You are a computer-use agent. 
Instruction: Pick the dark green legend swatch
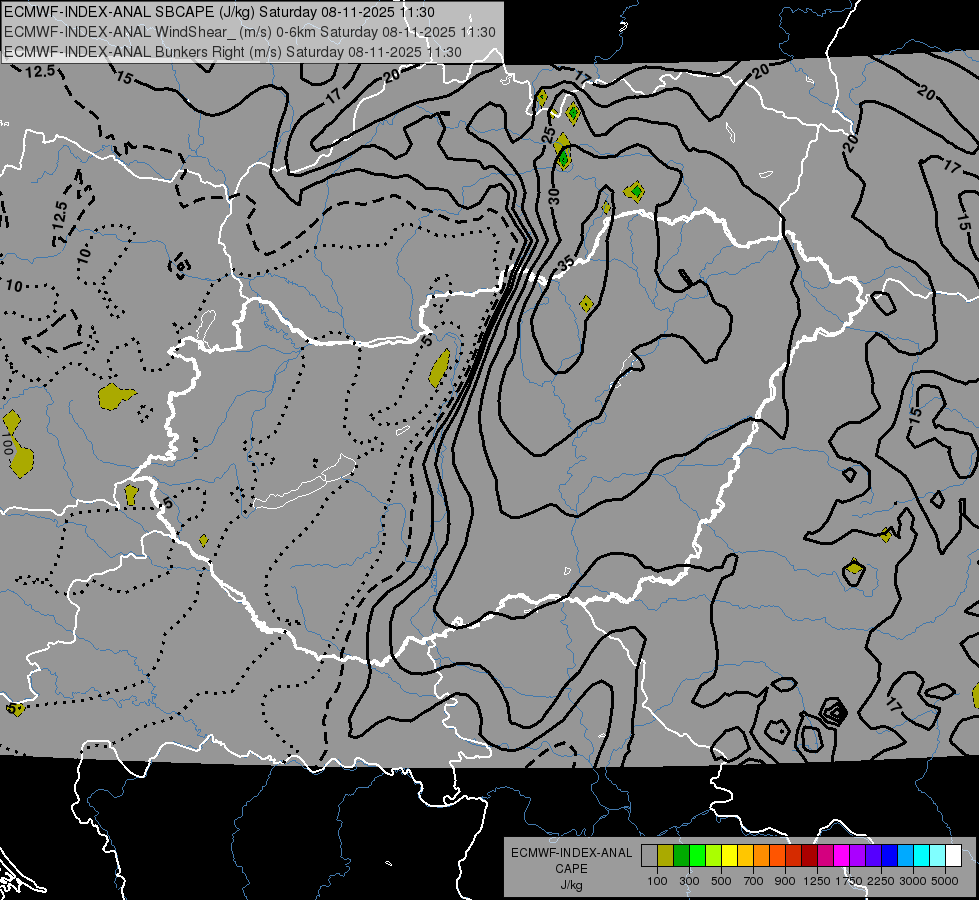[x=681, y=855]
